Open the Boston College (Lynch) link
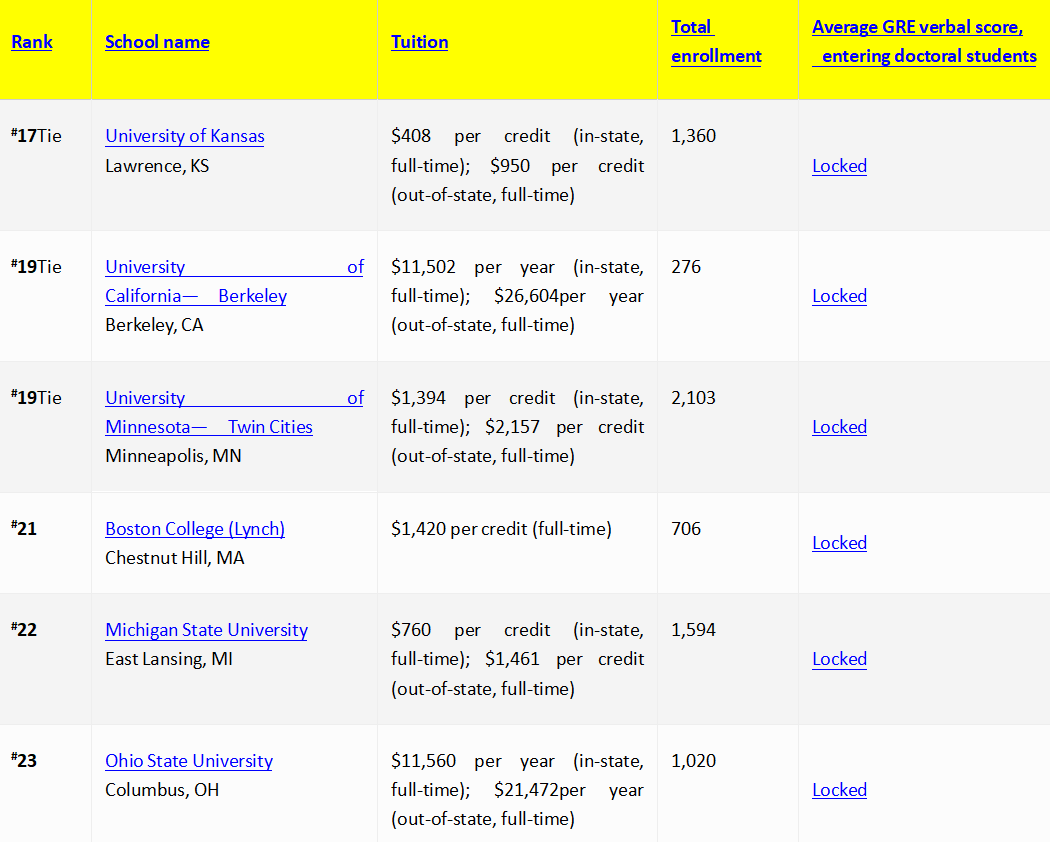Screen dimensions: 1050x842 click(195, 529)
